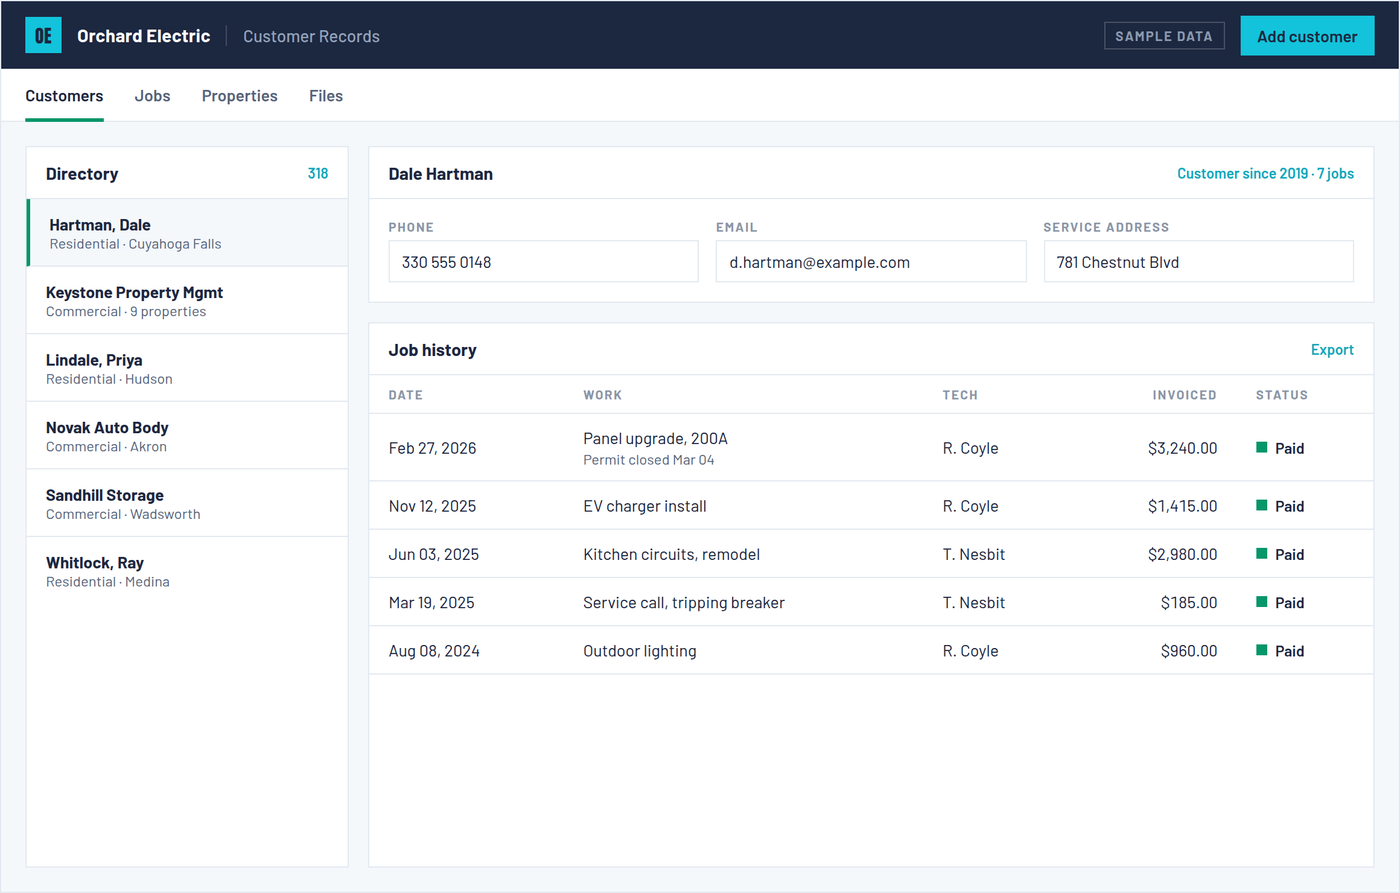Select Keystone Property Mgmt customer
The width and height of the screenshot is (1400, 893).
click(x=187, y=301)
